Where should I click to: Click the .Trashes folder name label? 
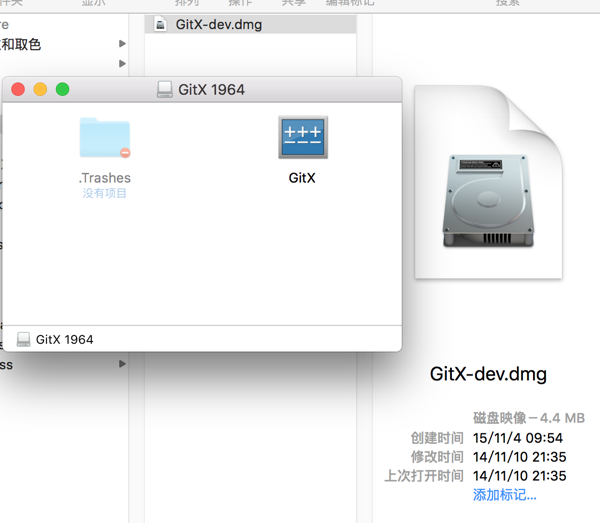pos(104,178)
